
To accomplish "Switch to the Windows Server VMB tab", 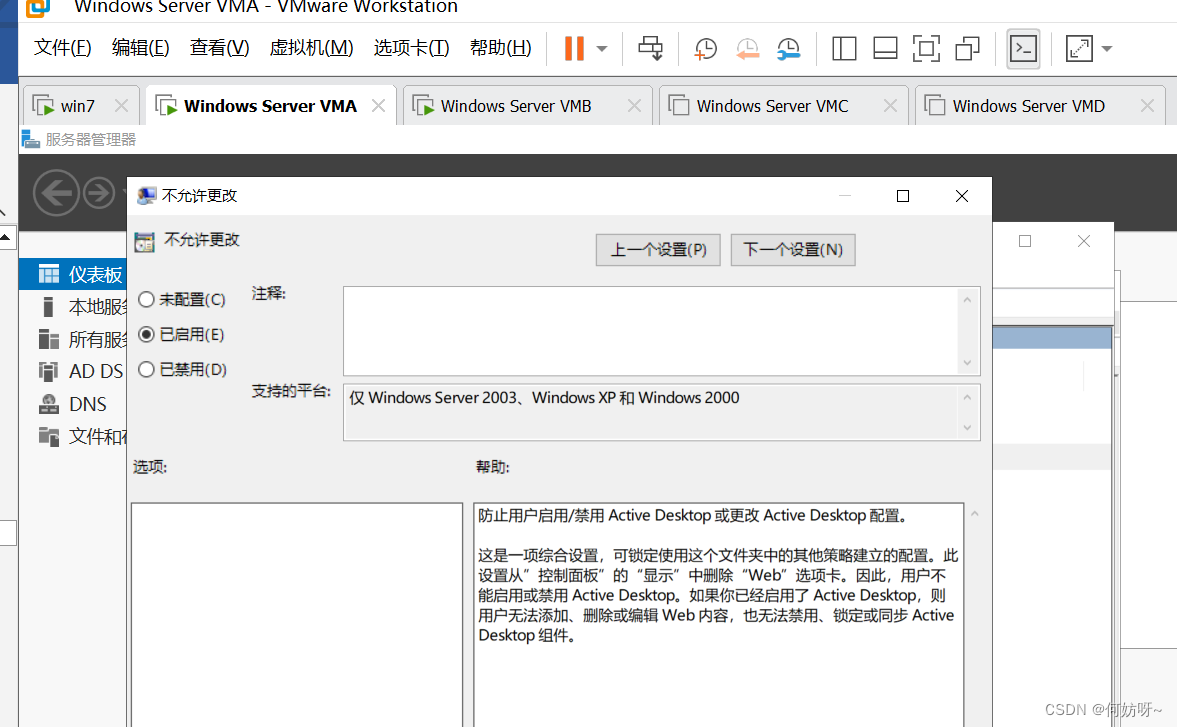I will pos(515,106).
